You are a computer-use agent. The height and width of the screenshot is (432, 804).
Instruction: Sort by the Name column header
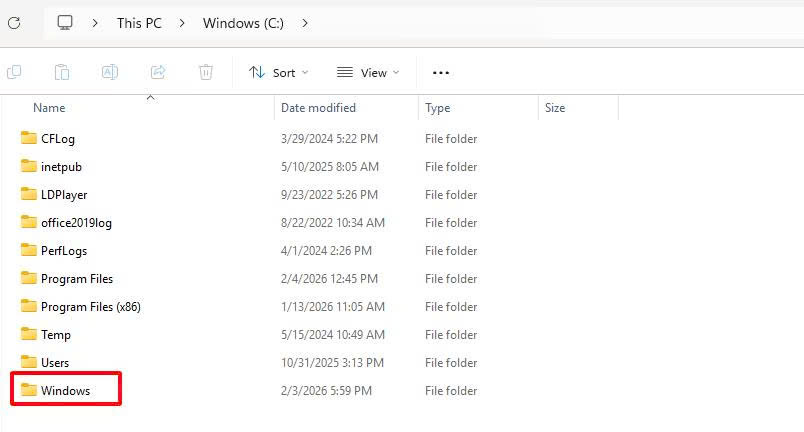click(x=49, y=108)
